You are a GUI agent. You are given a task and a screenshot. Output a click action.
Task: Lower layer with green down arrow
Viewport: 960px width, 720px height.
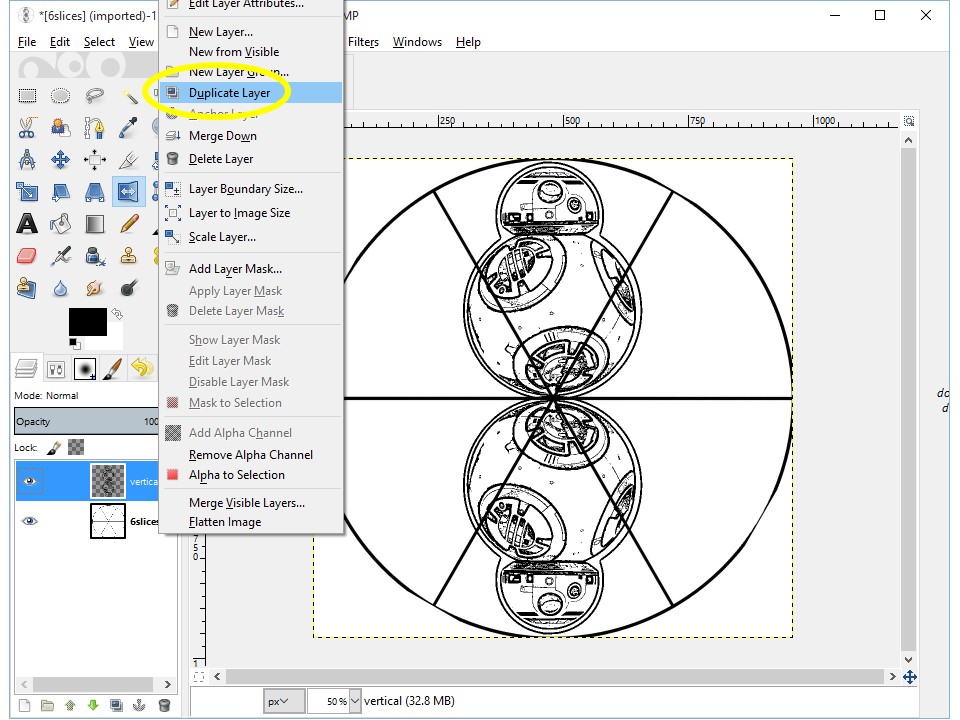click(93, 705)
